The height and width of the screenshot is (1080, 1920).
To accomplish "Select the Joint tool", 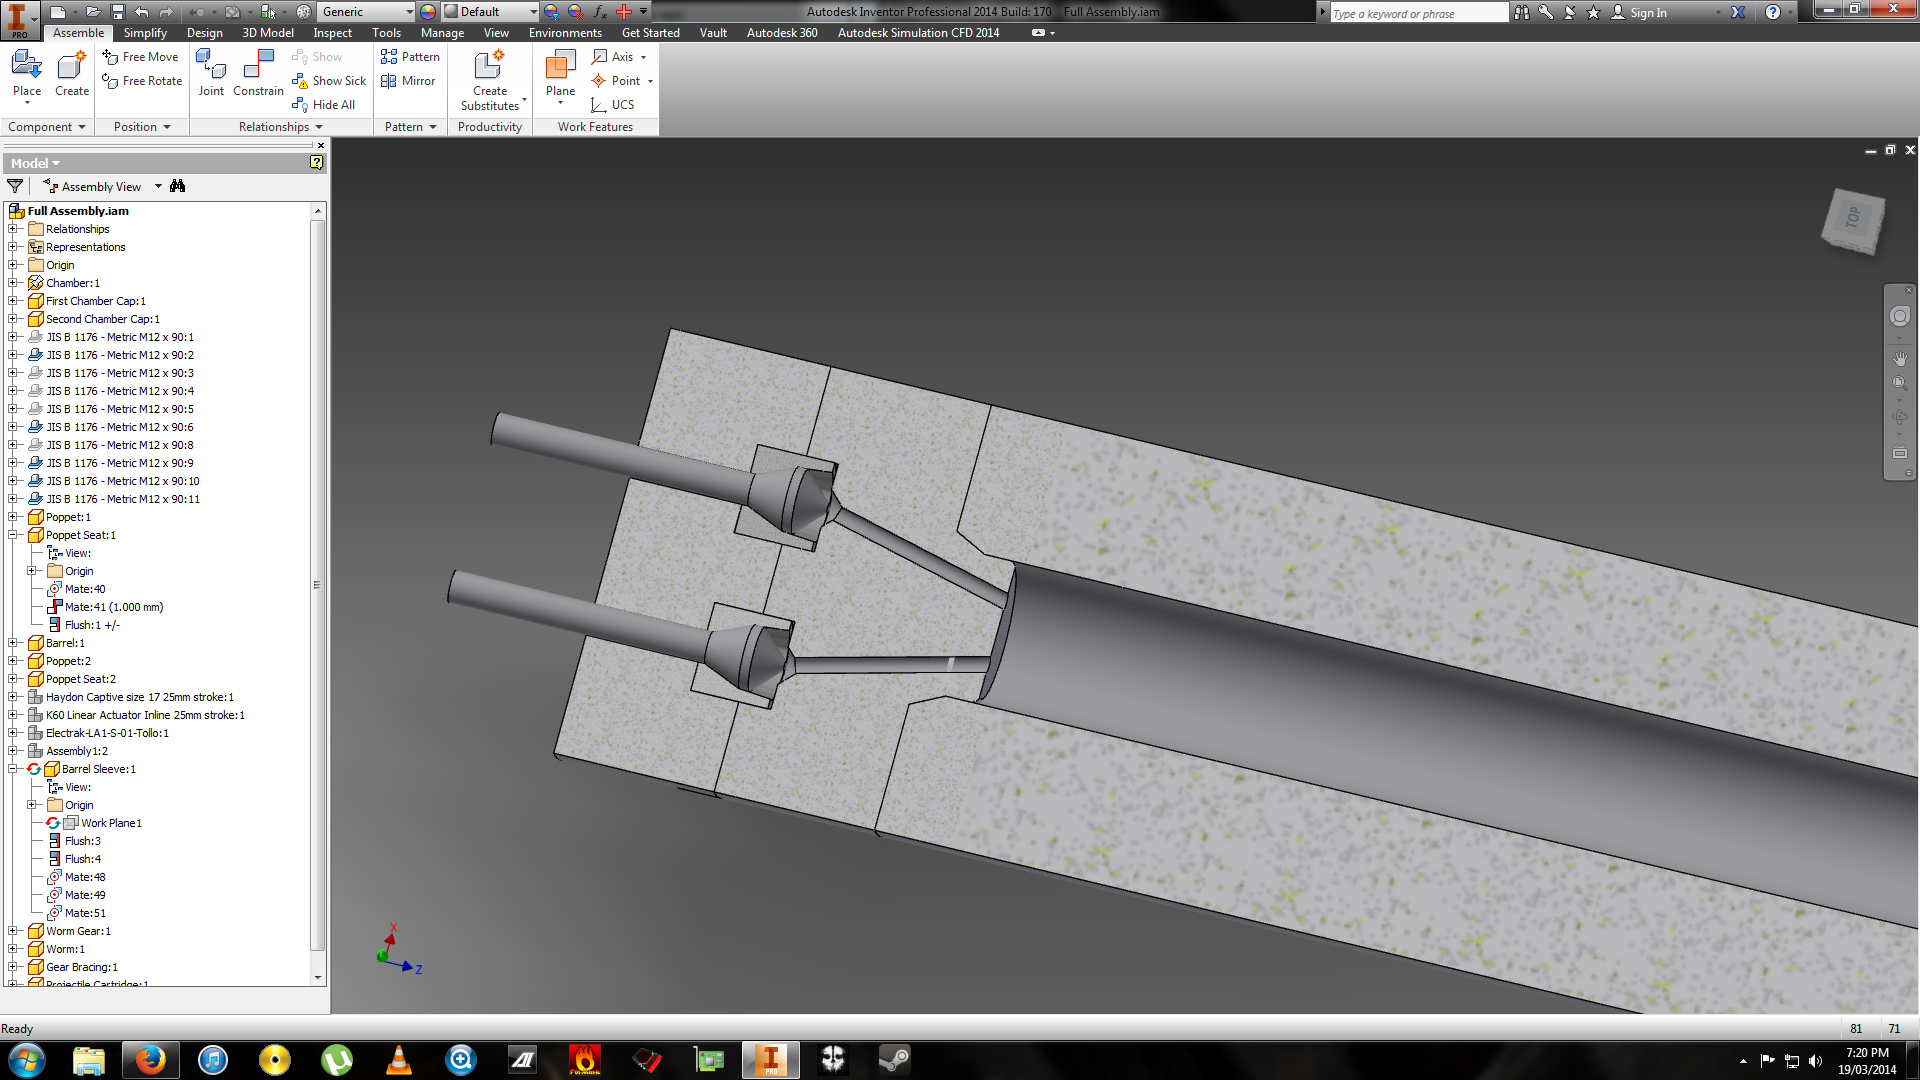I will 211,72.
